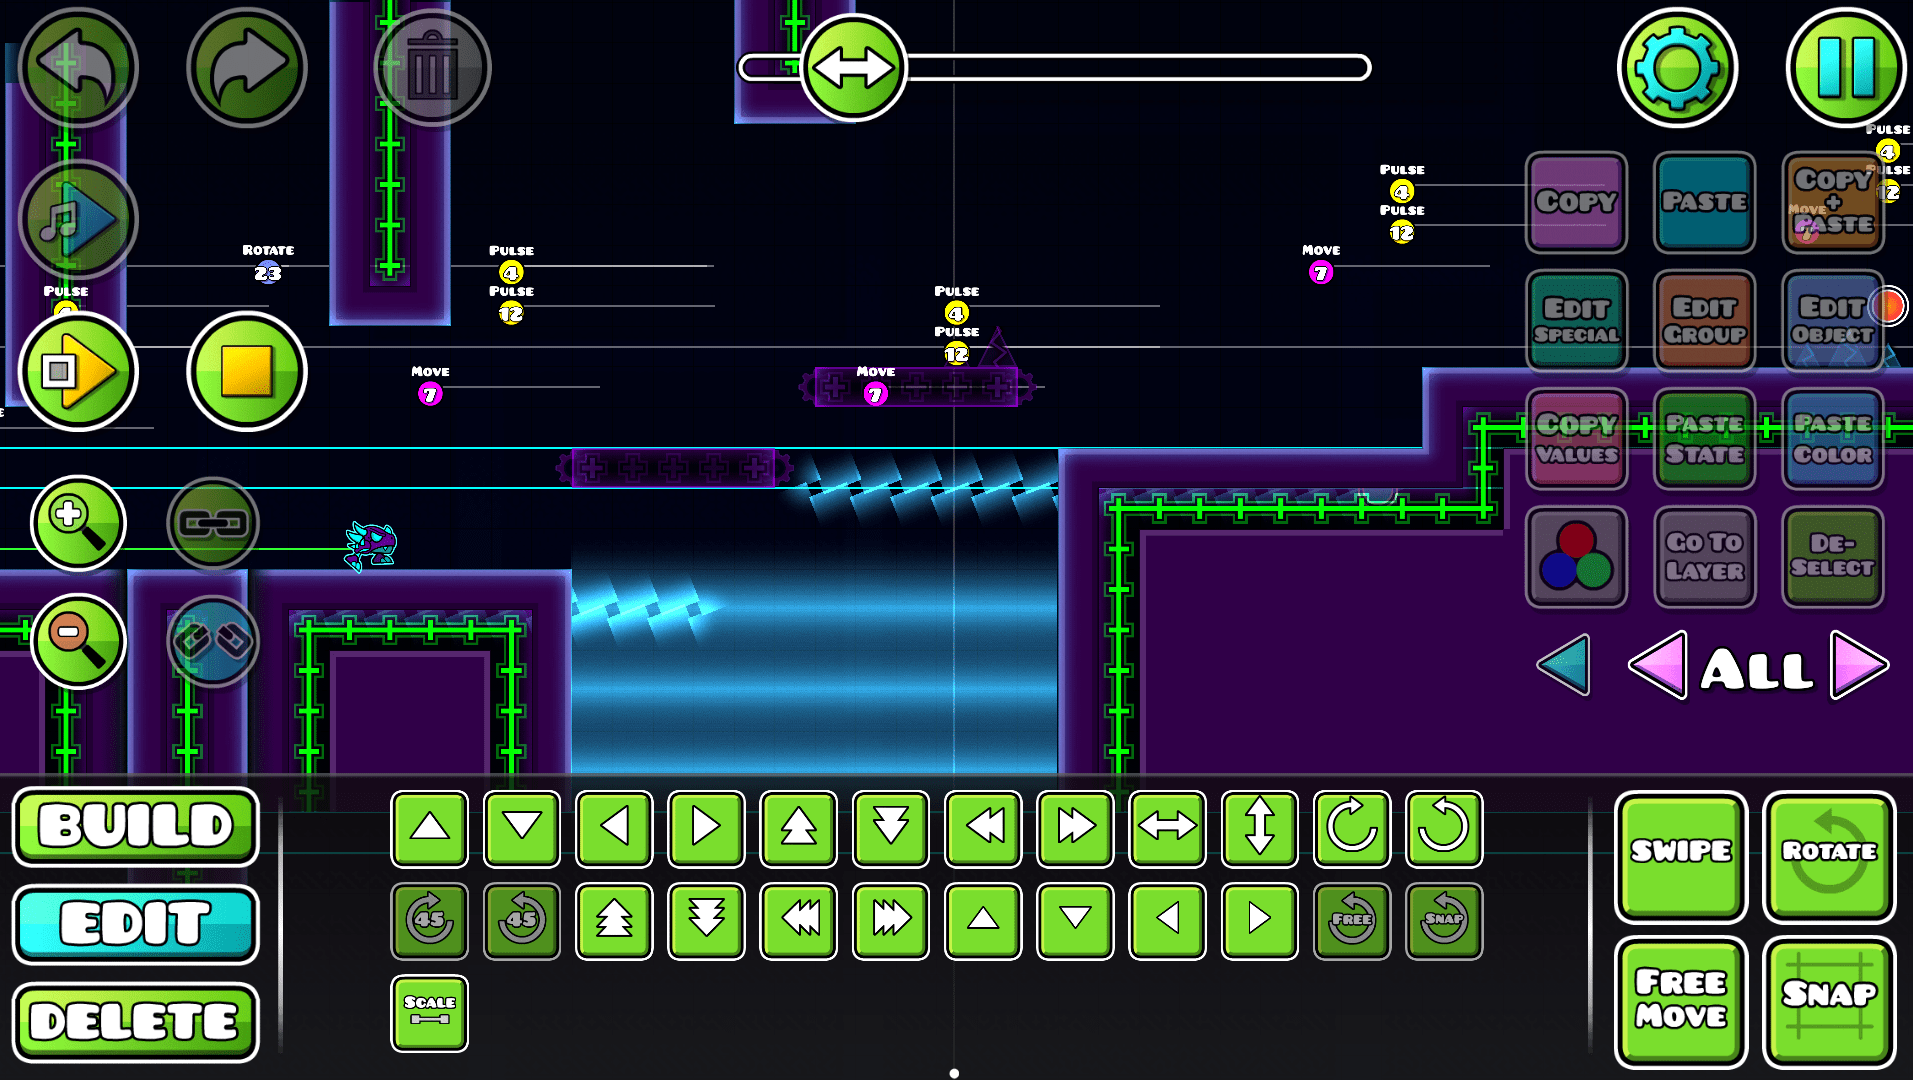Switch to the Edit tab
This screenshot has width=1913, height=1080.
tap(136, 923)
